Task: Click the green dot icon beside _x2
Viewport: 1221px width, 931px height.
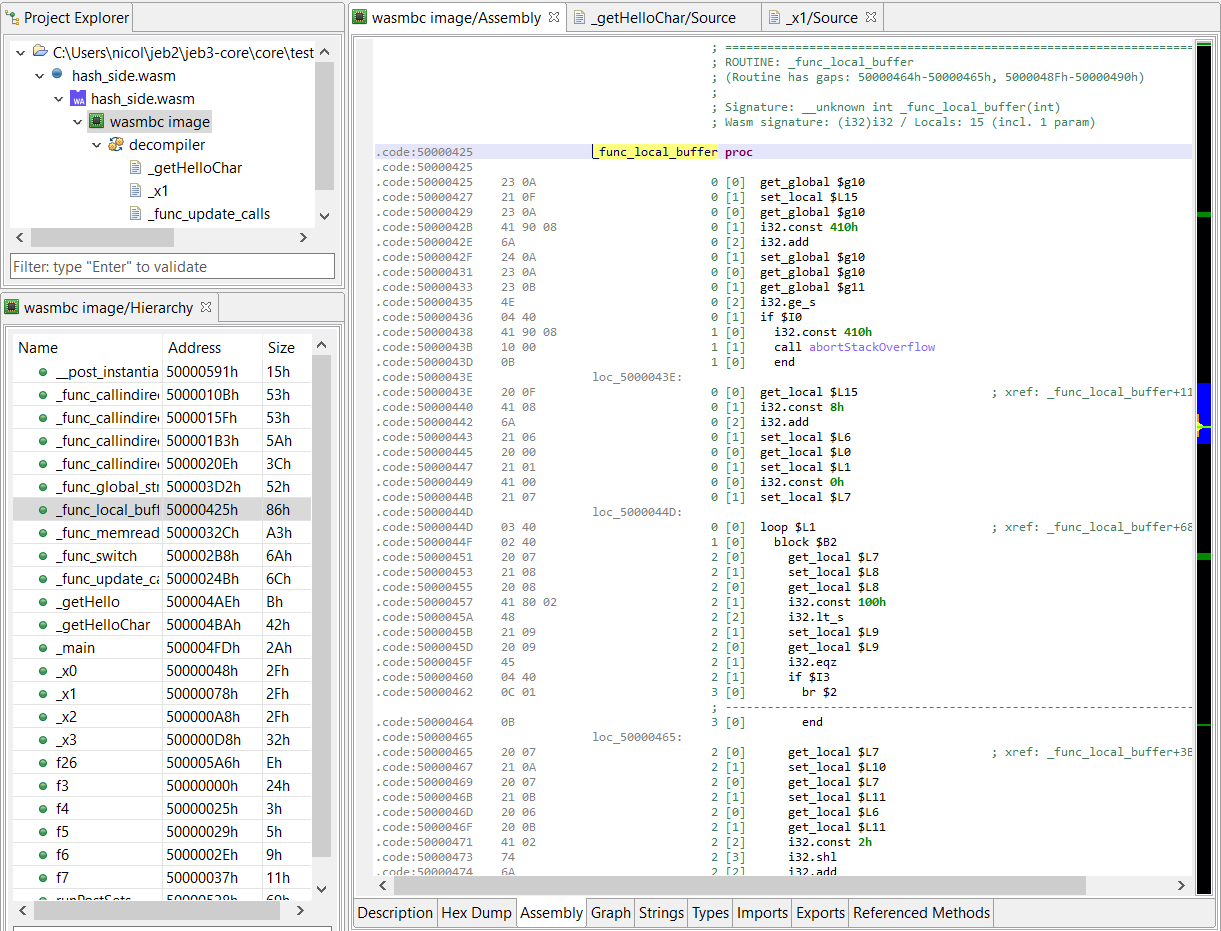Action: point(43,716)
